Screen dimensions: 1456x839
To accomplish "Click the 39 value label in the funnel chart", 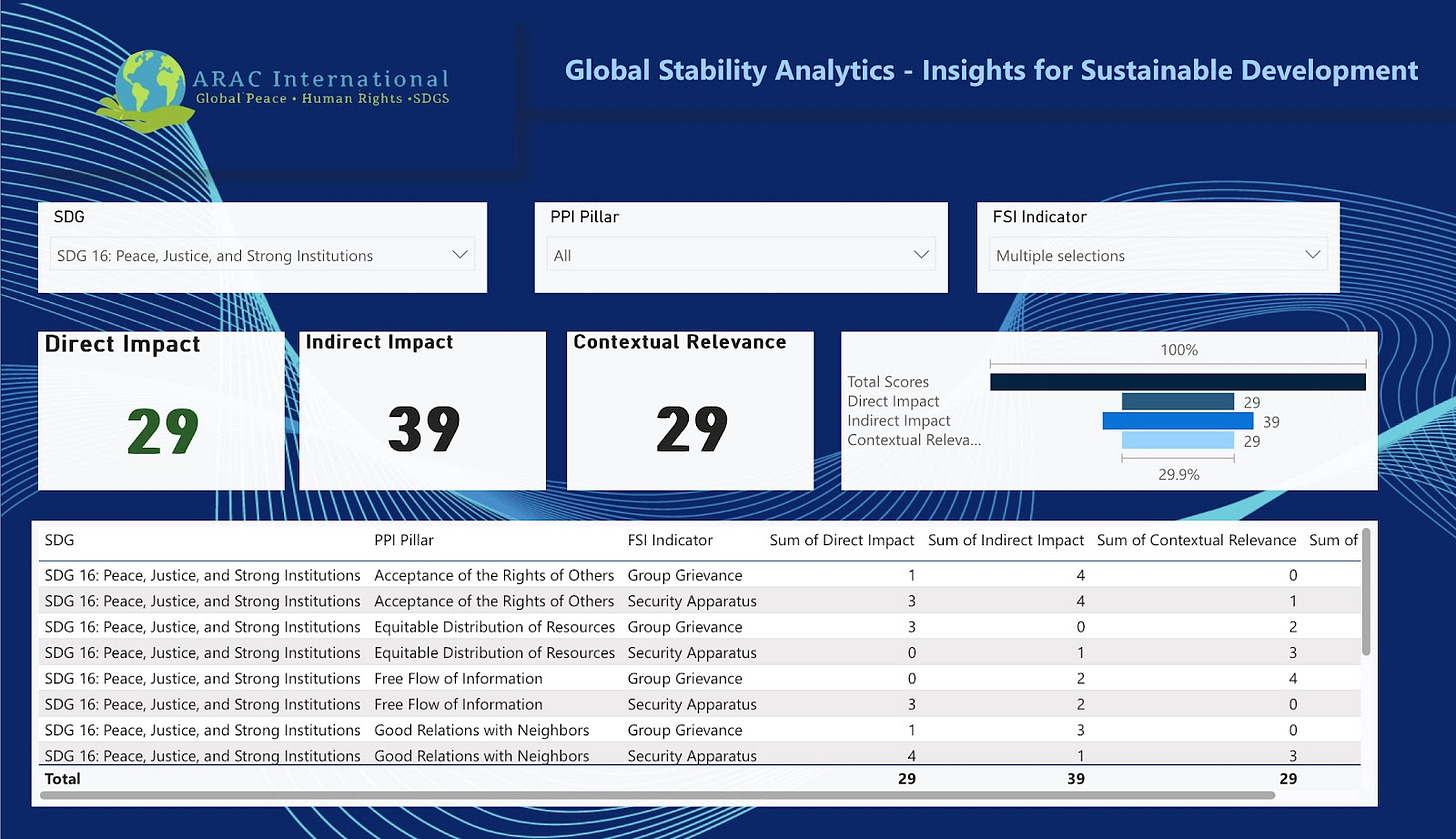I will coord(1271,421).
